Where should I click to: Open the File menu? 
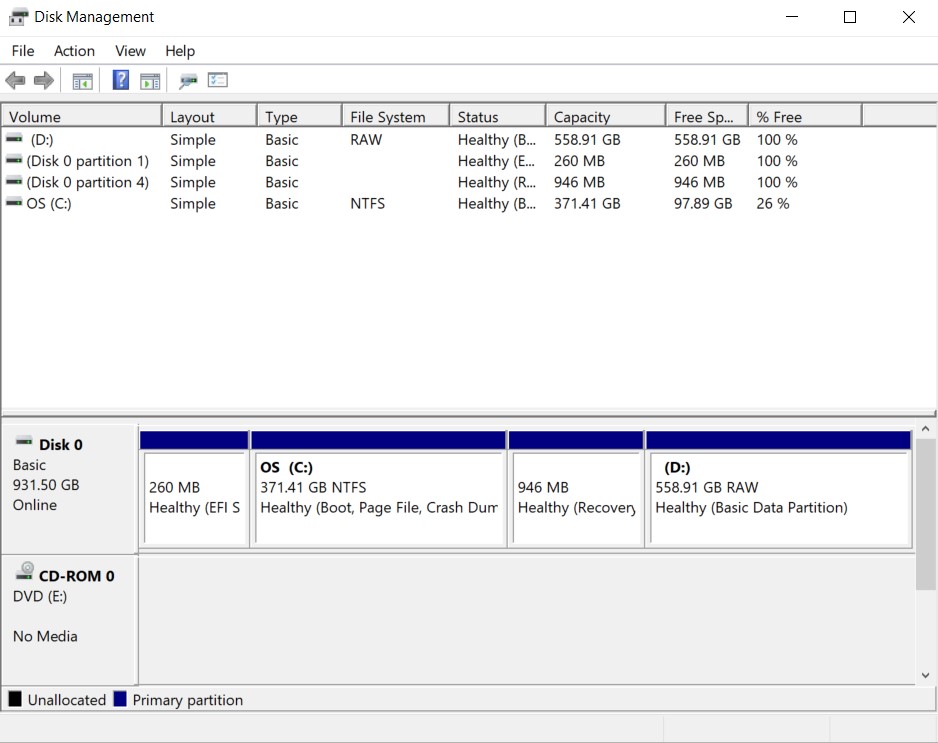pyautogui.click(x=23, y=51)
